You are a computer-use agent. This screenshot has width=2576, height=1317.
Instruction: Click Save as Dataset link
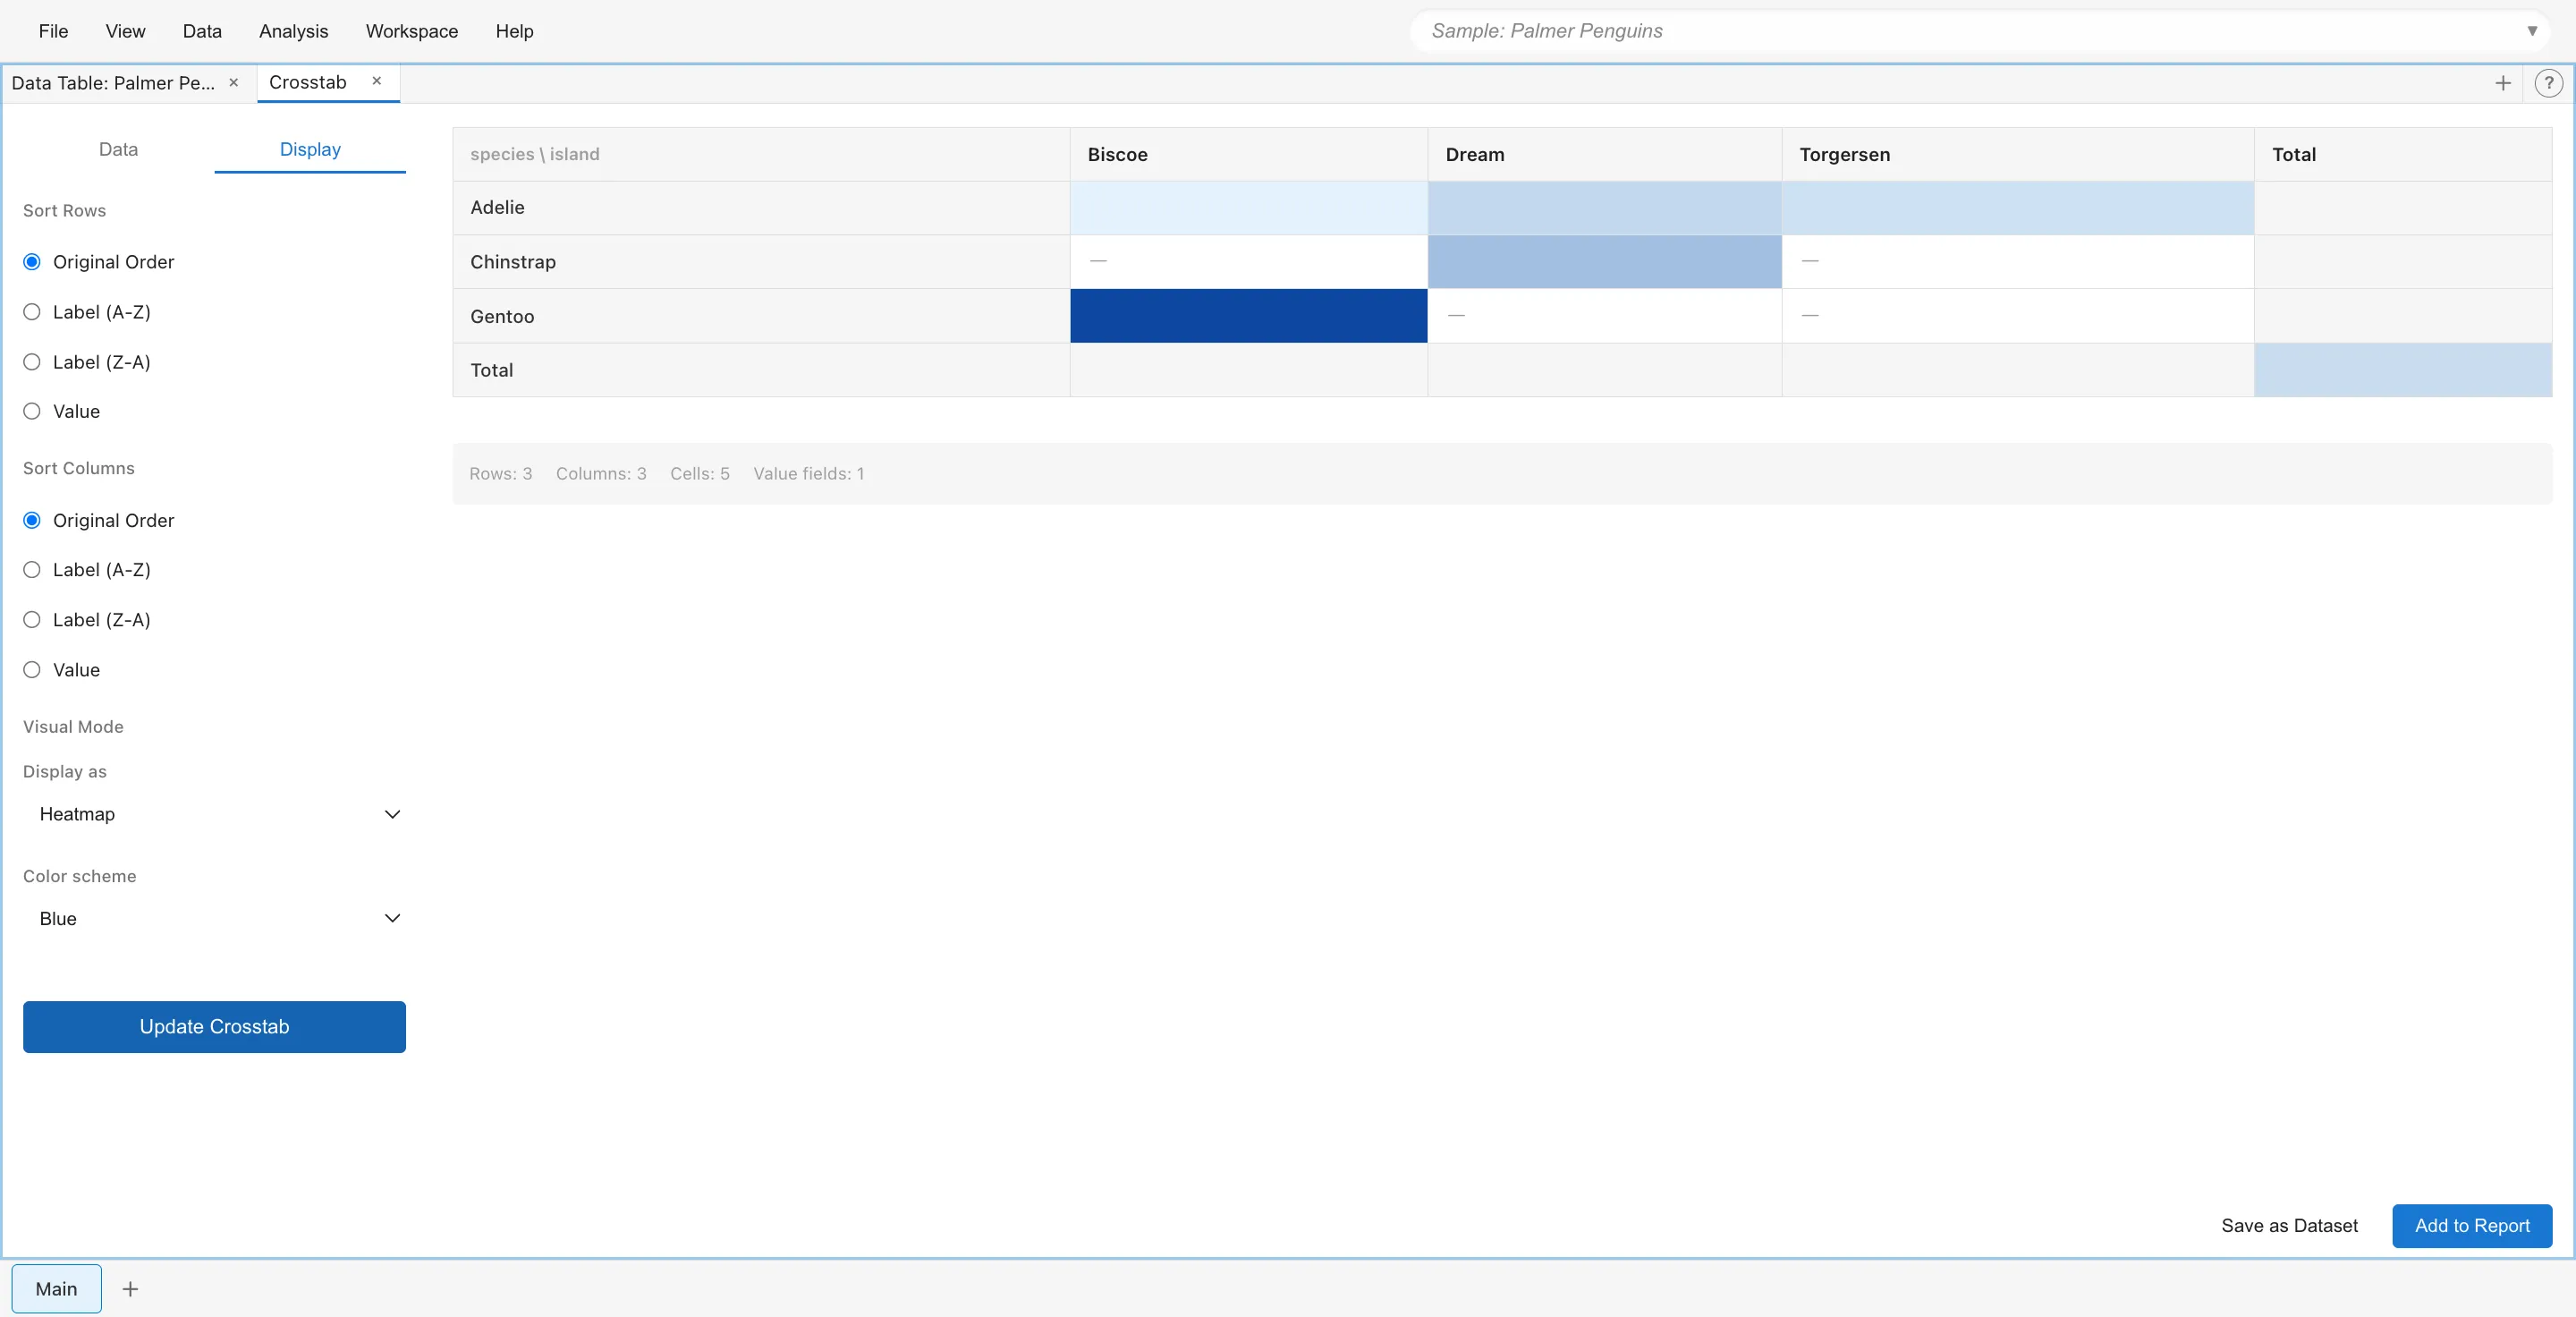[x=2288, y=1225]
